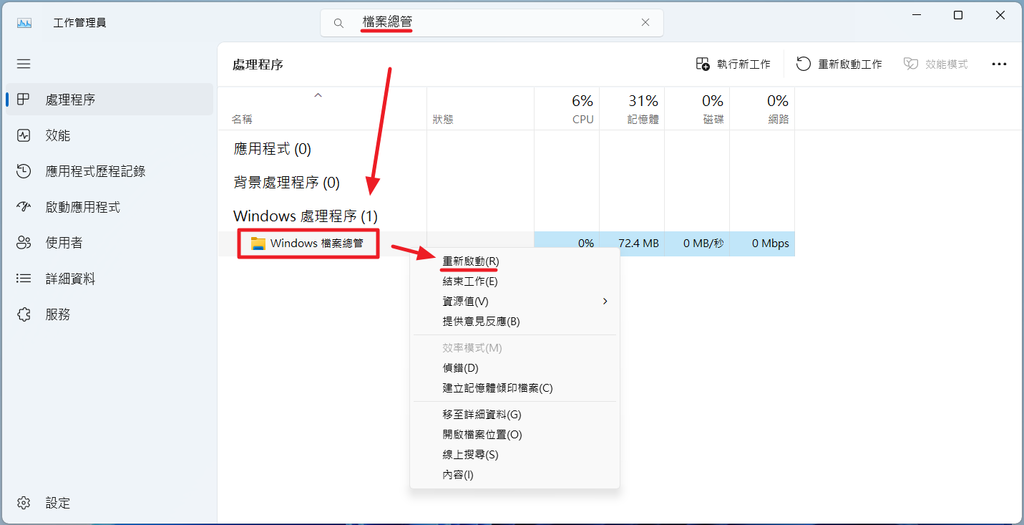
Task: Click 重新啟動工作 restart task button
Action: pyautogui.click(x=839, y=64)
